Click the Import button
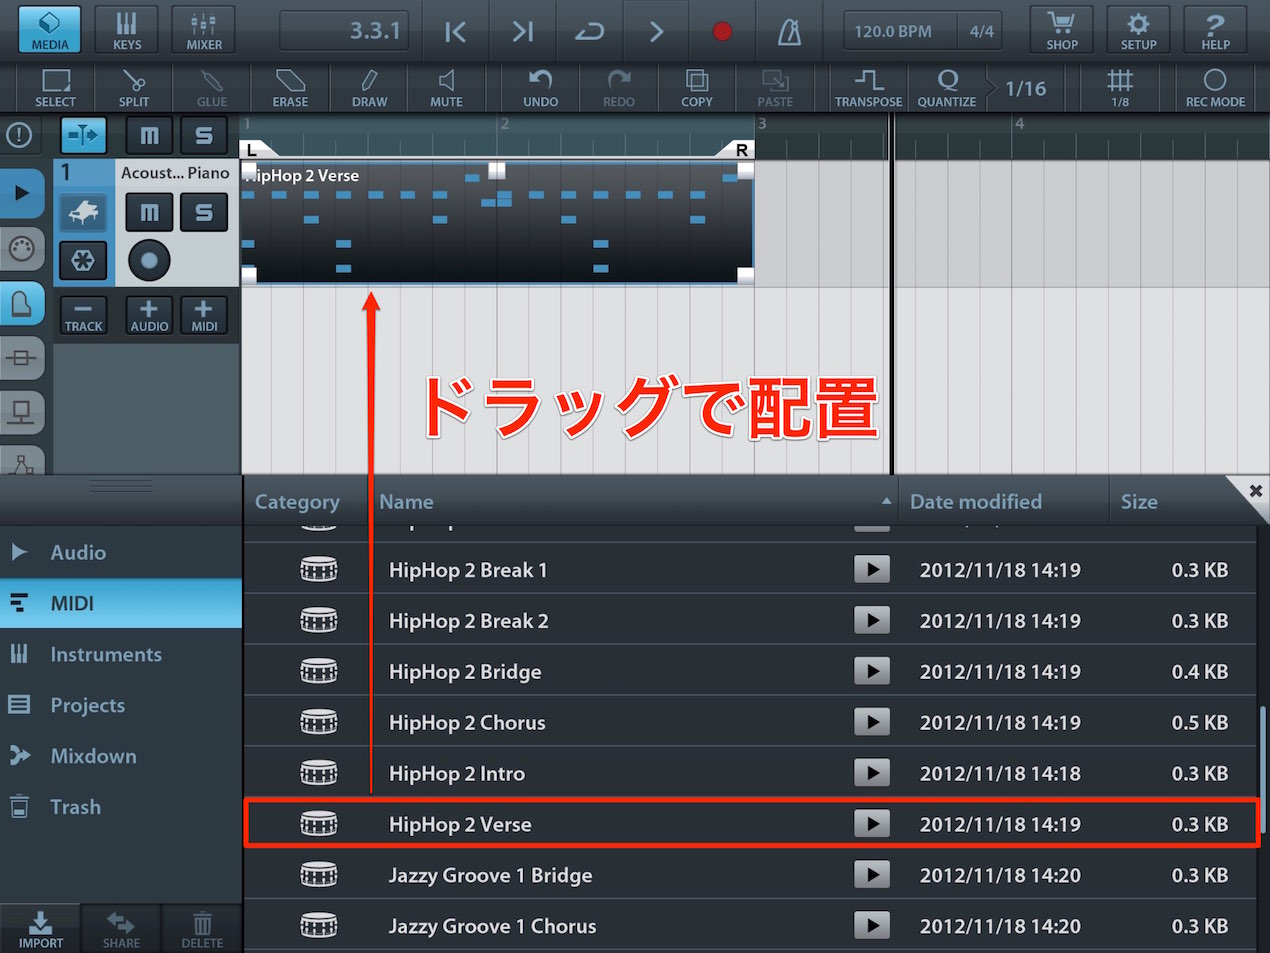The height and width of the screenshot is (953, 1270). (x=40, y=929)
